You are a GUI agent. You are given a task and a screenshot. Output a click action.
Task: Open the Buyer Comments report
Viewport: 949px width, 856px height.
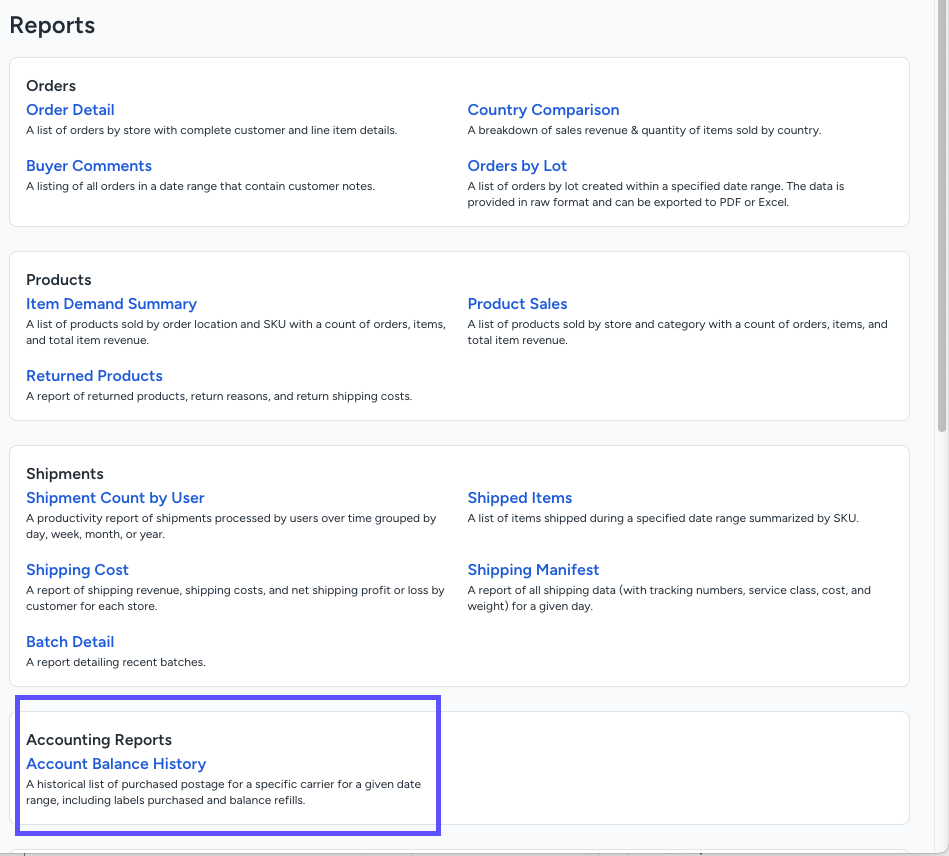89,166
